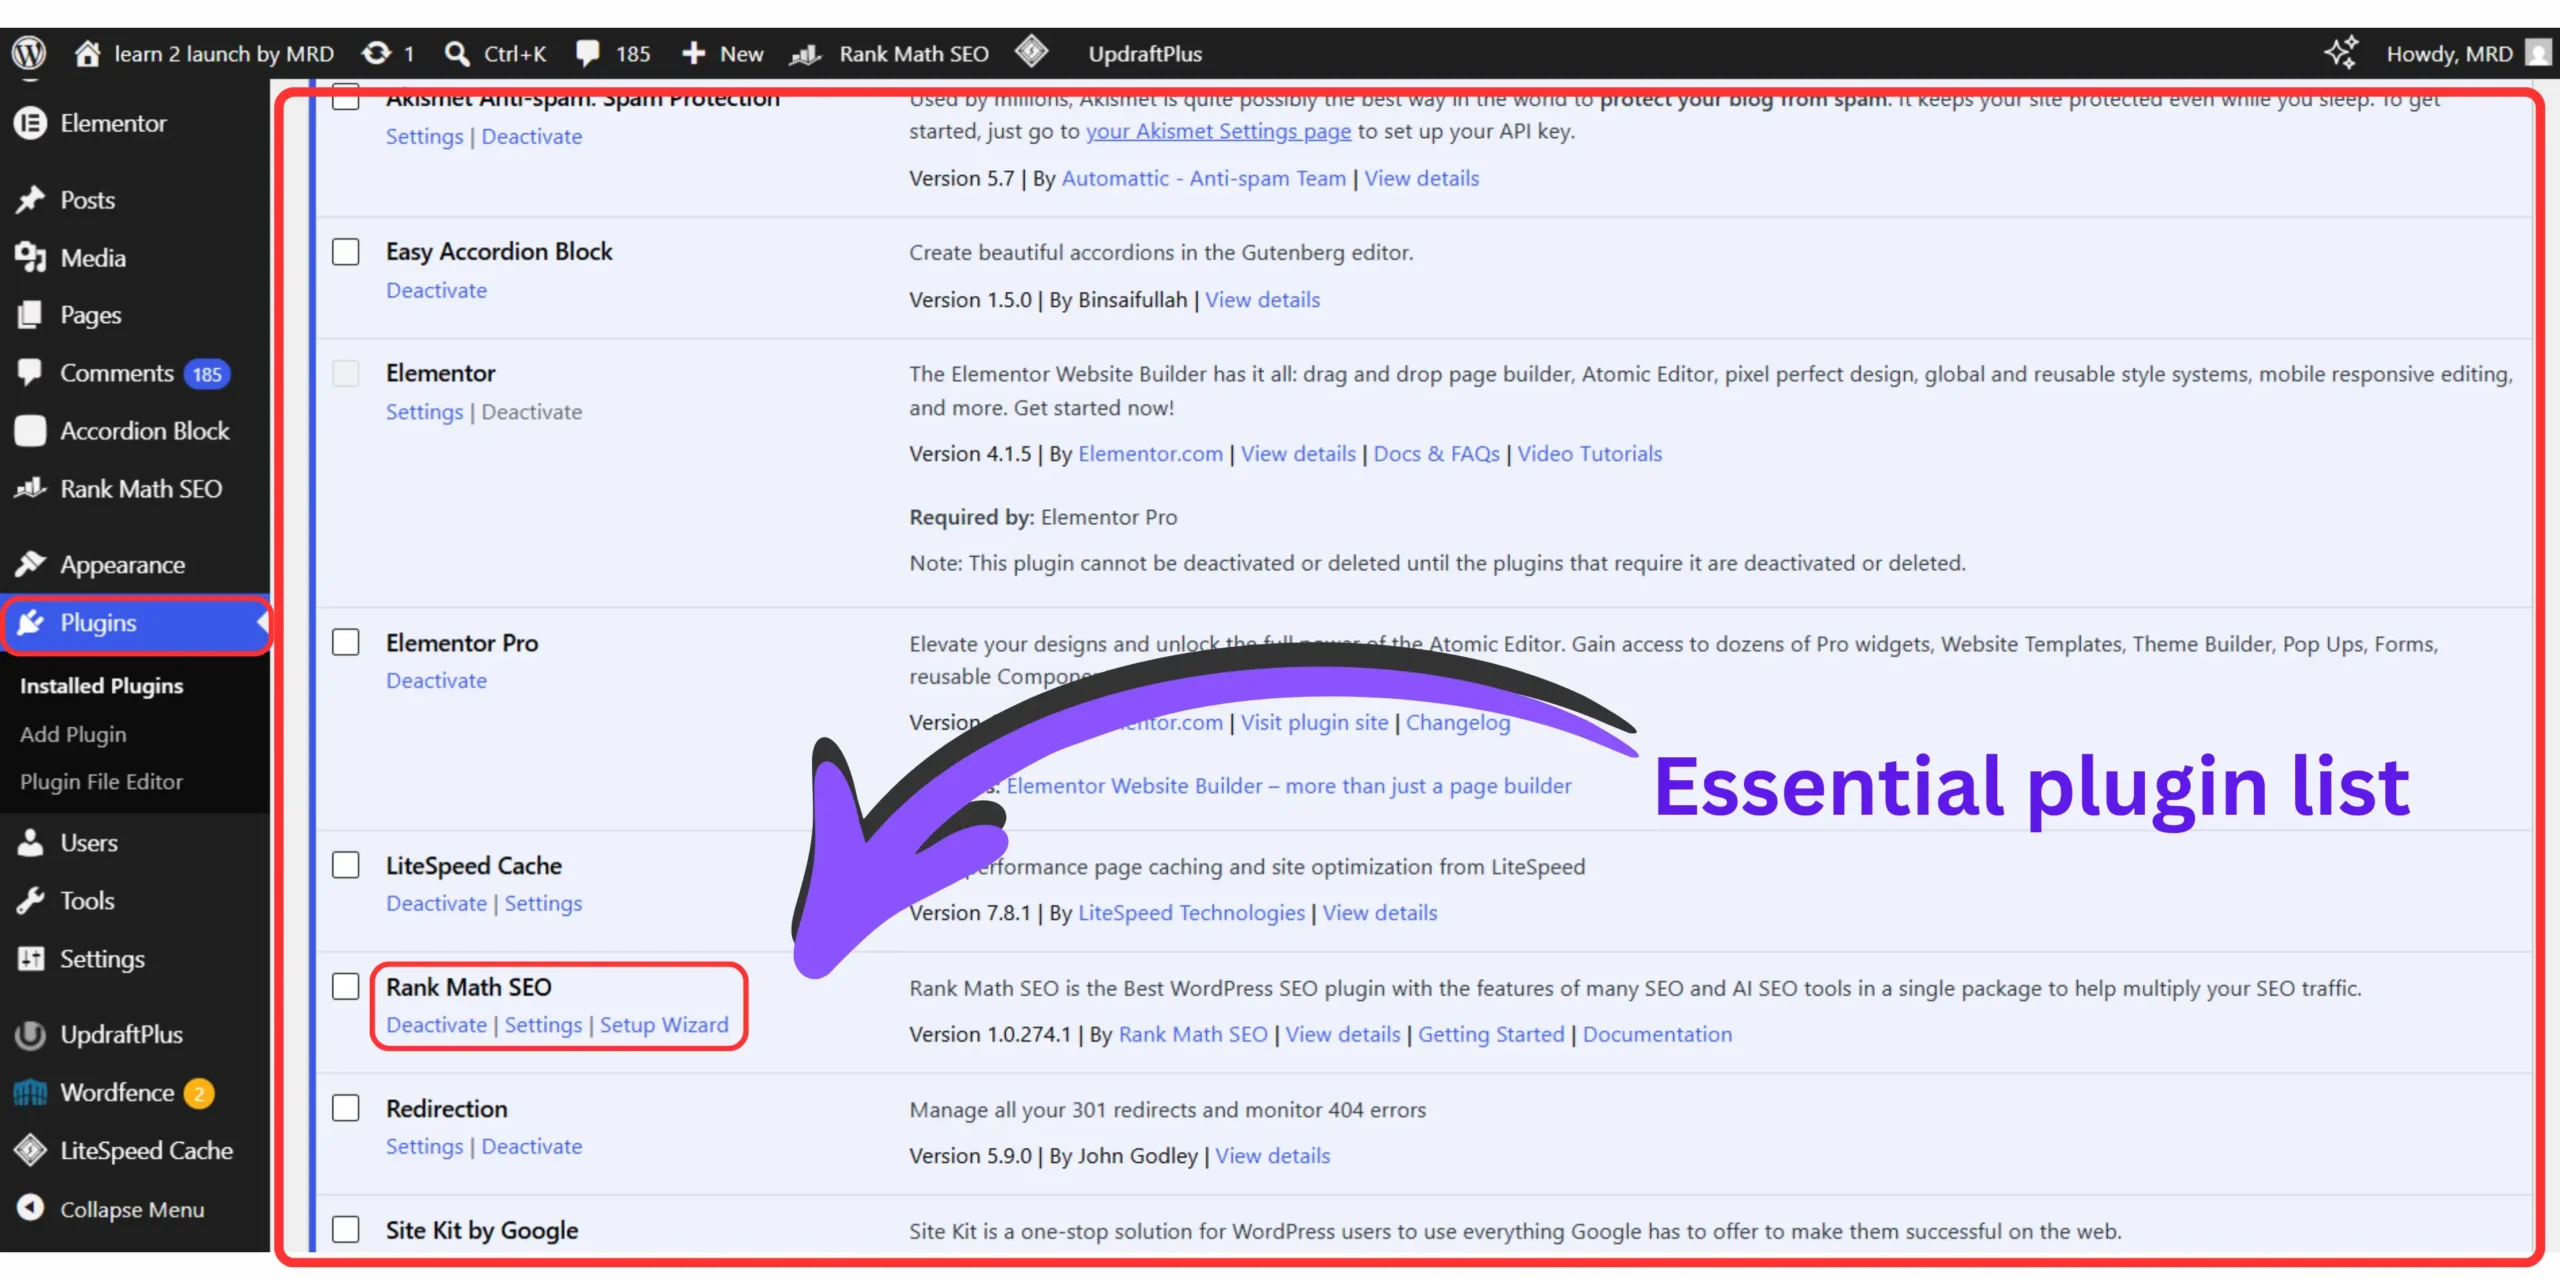
Task: Check the Site Kit by Google checkbox
Action: 346,1229
